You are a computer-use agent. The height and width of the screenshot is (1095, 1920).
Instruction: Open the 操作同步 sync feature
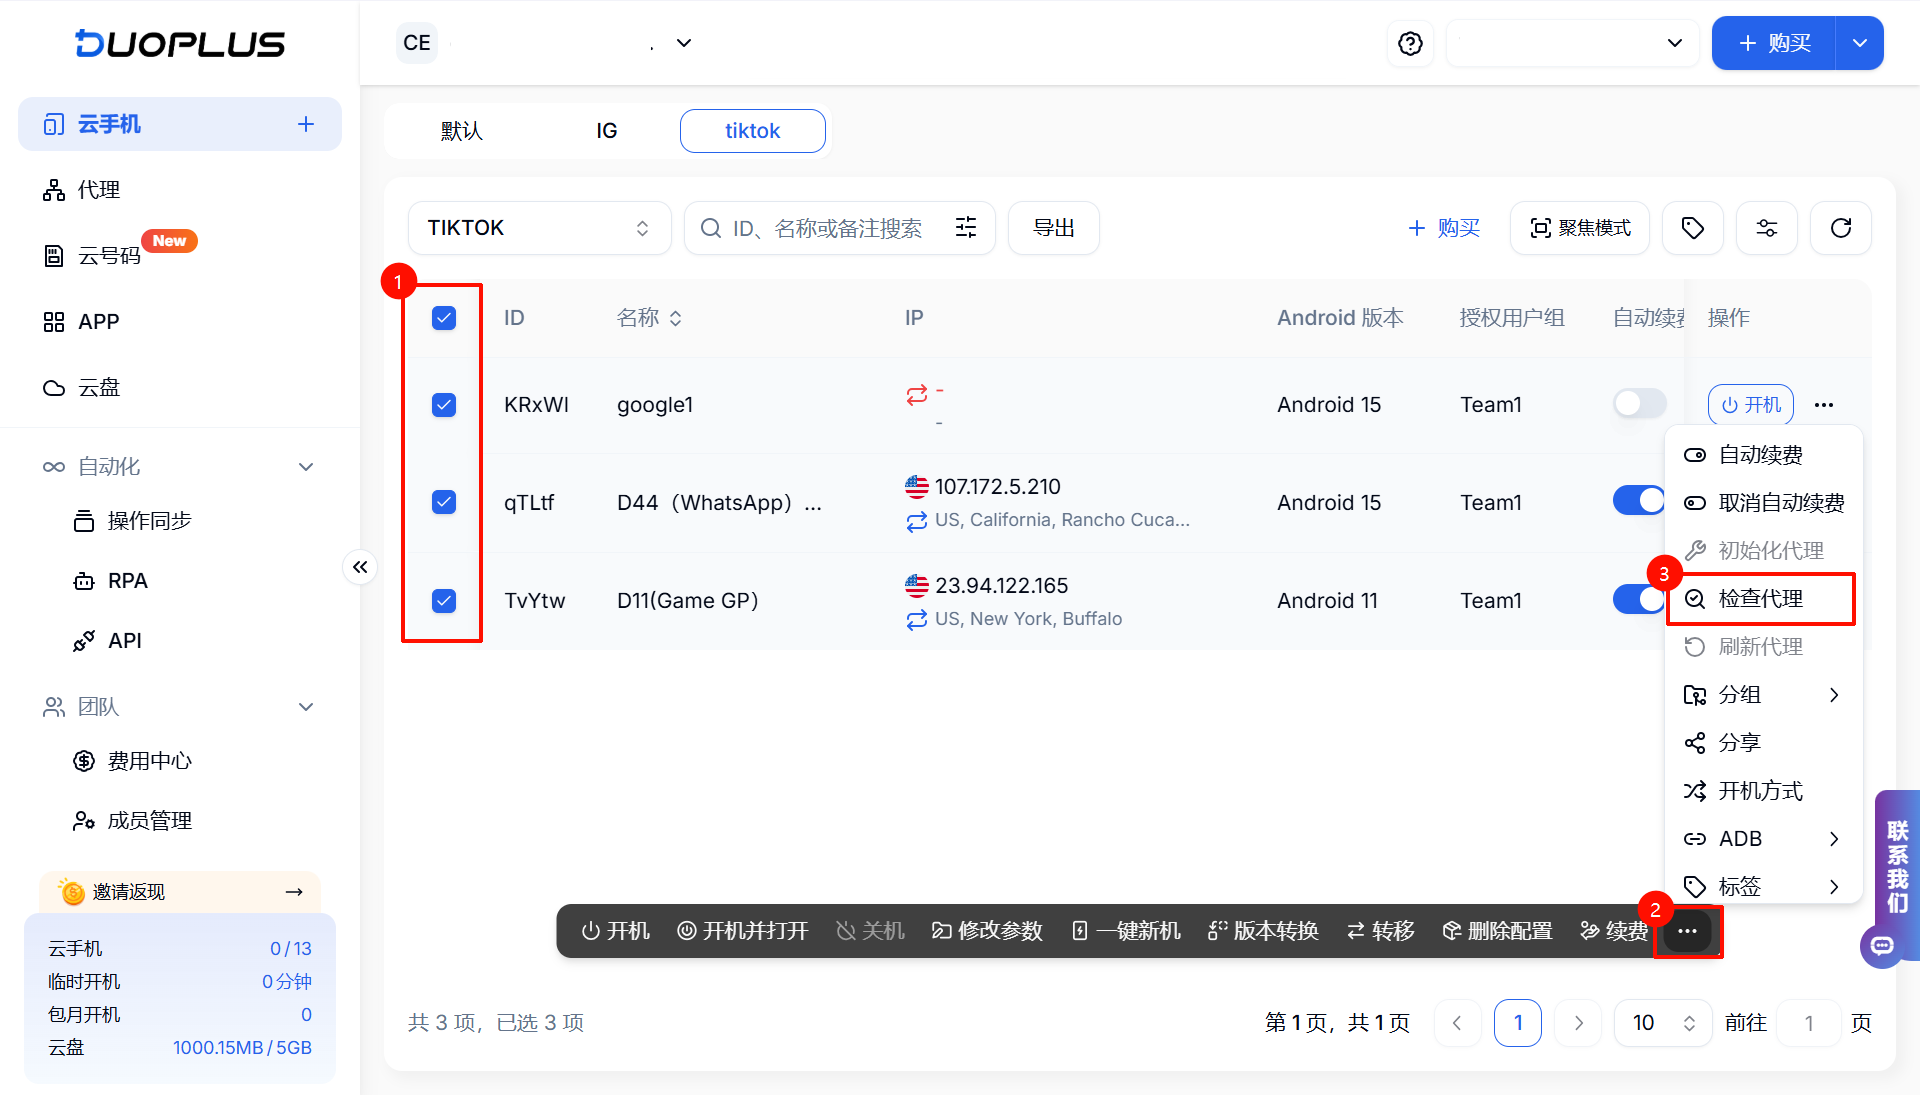(150, 520)
